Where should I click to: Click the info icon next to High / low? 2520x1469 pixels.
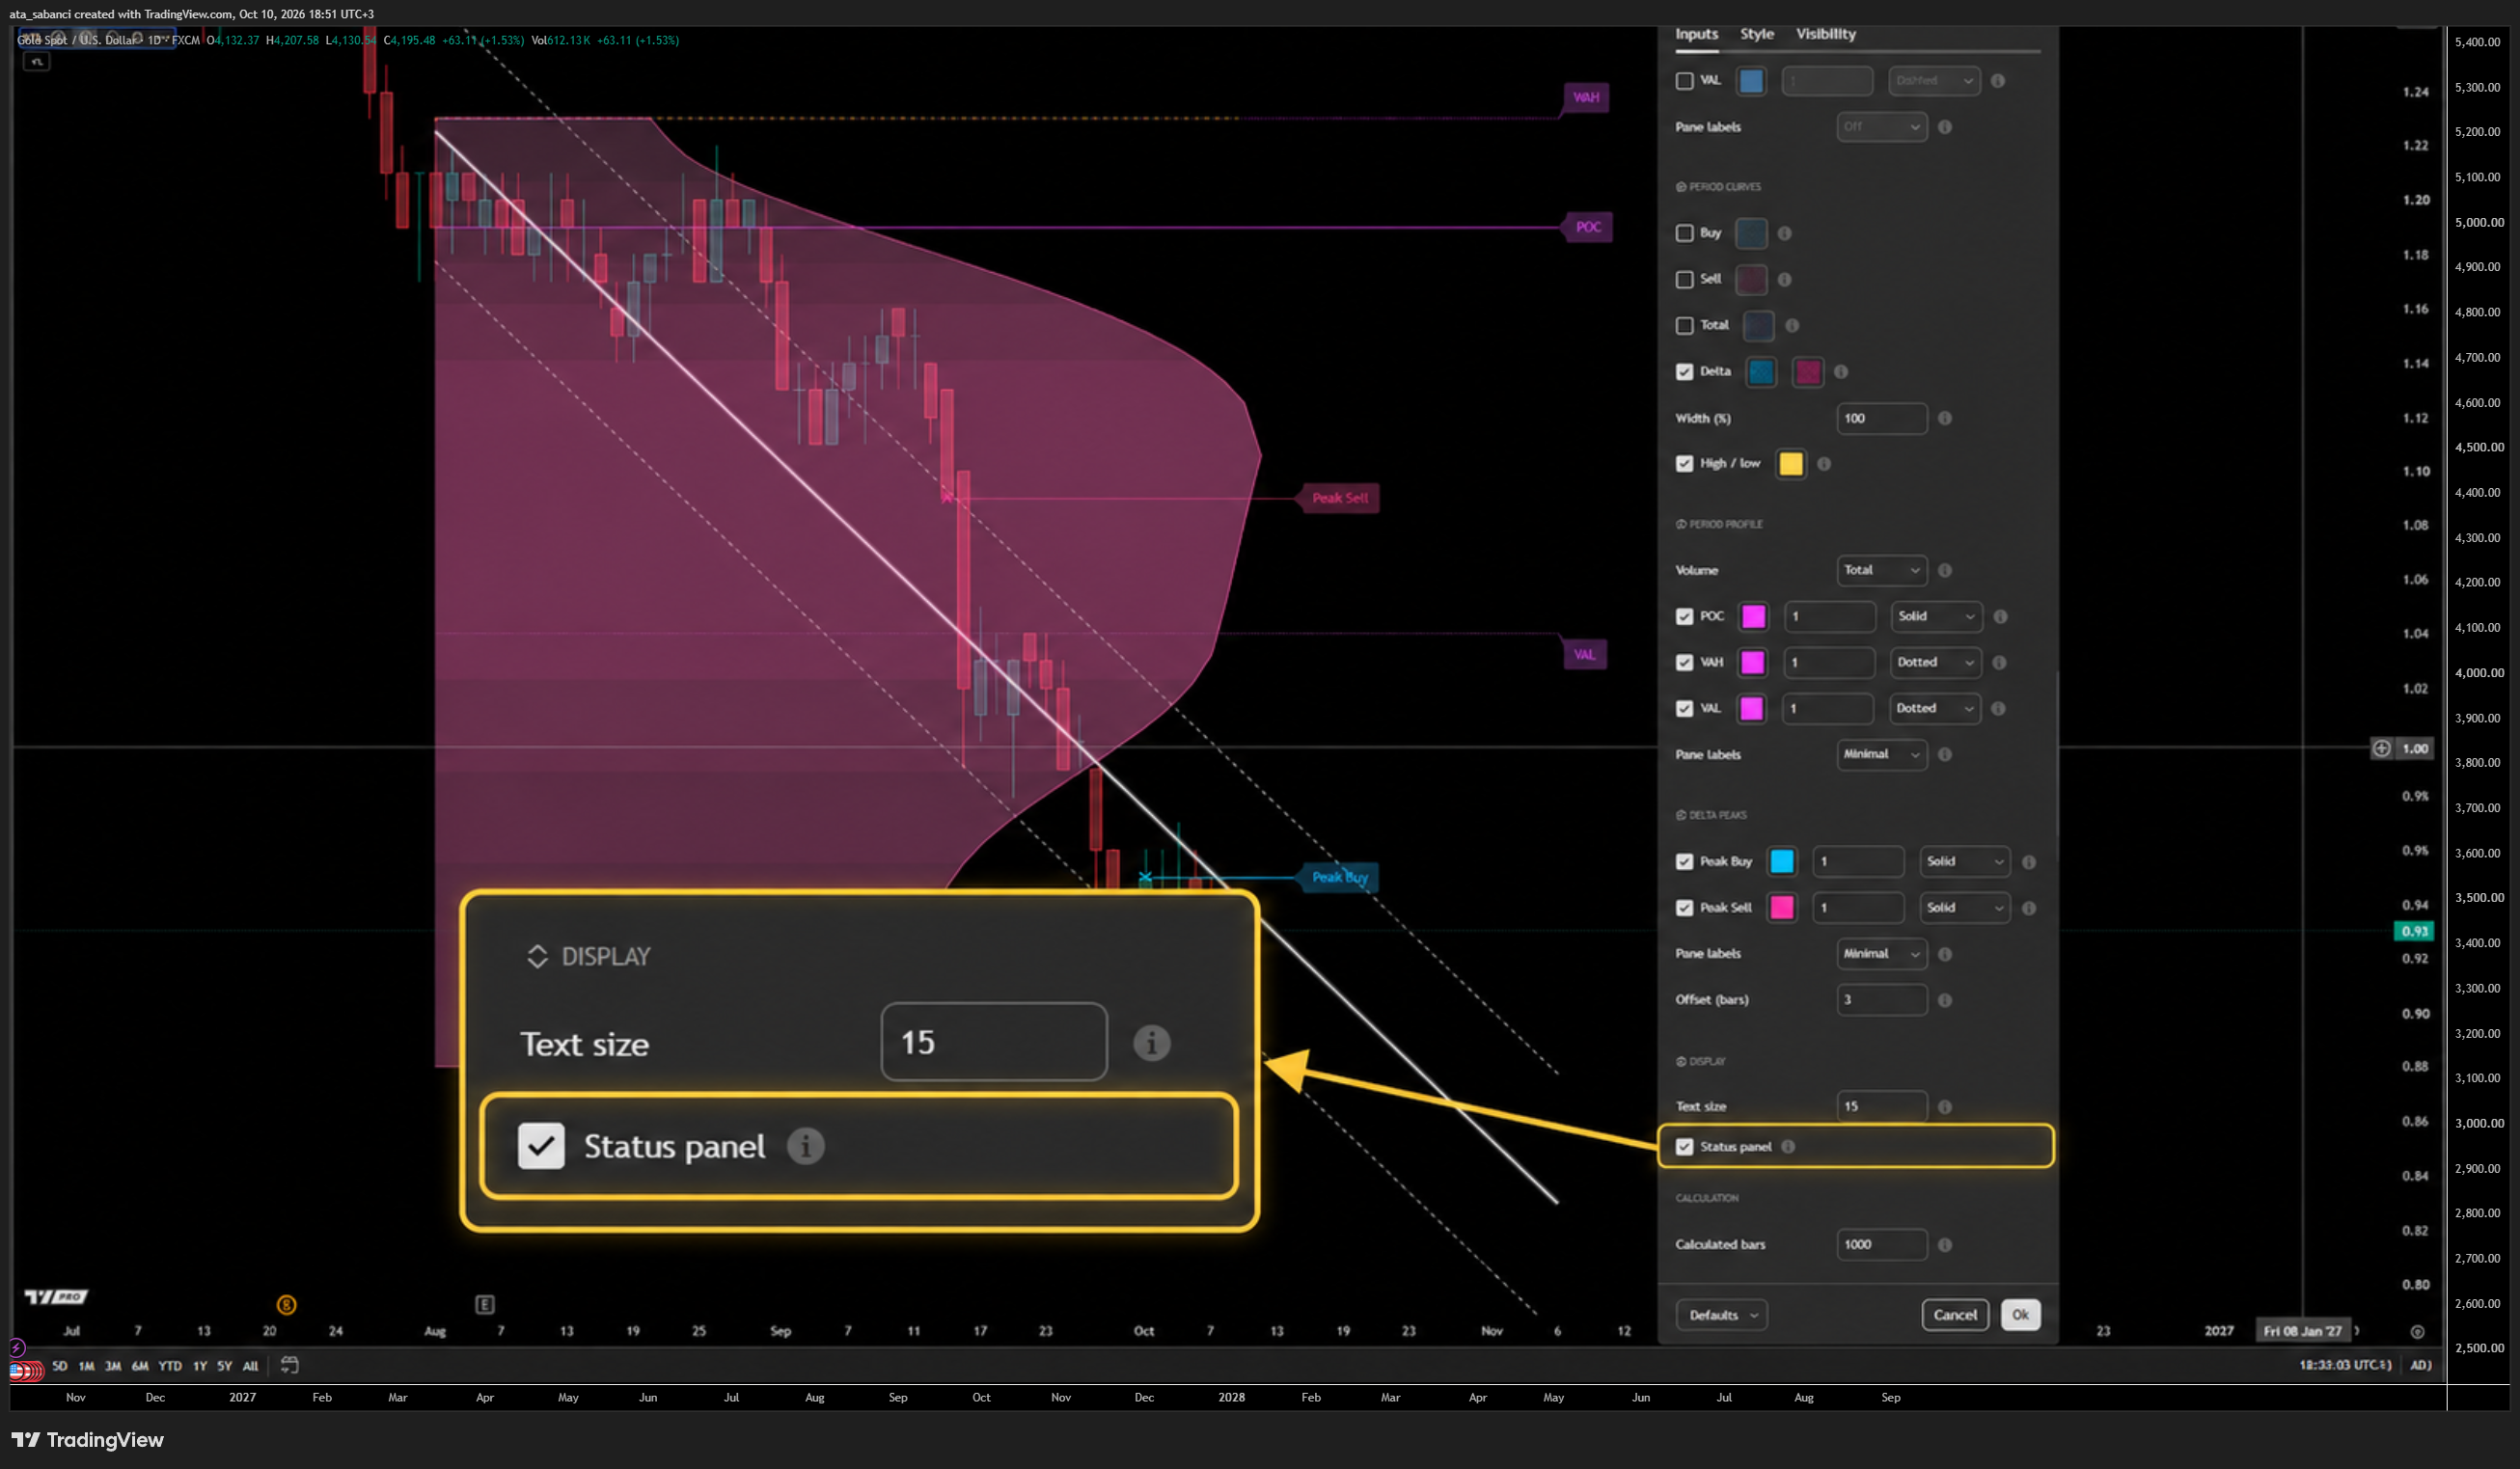[1824, 464]
